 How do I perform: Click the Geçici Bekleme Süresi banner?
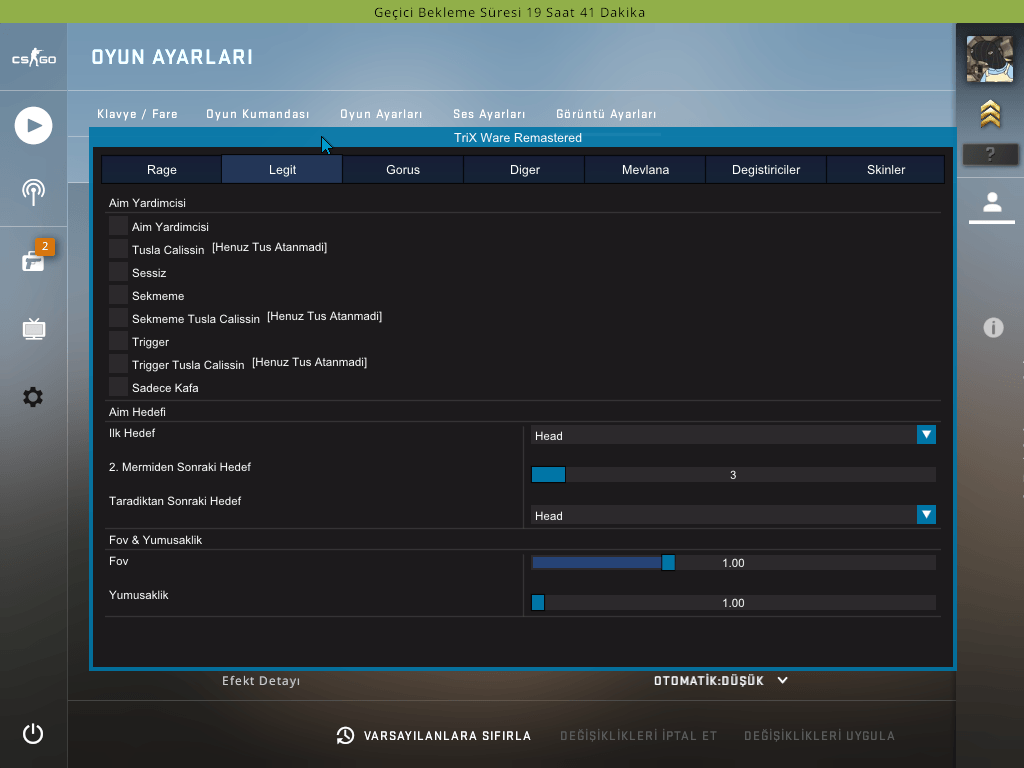point(510,12)
